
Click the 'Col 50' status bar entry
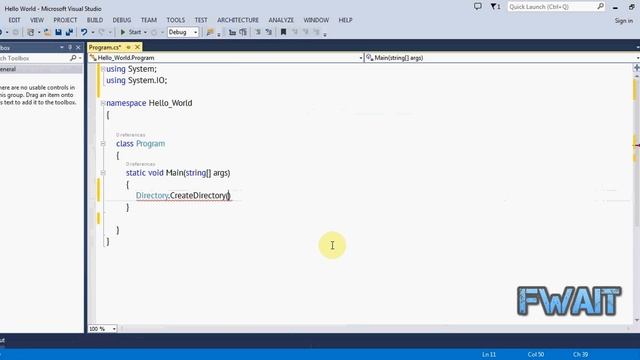[x=536, y=354]
